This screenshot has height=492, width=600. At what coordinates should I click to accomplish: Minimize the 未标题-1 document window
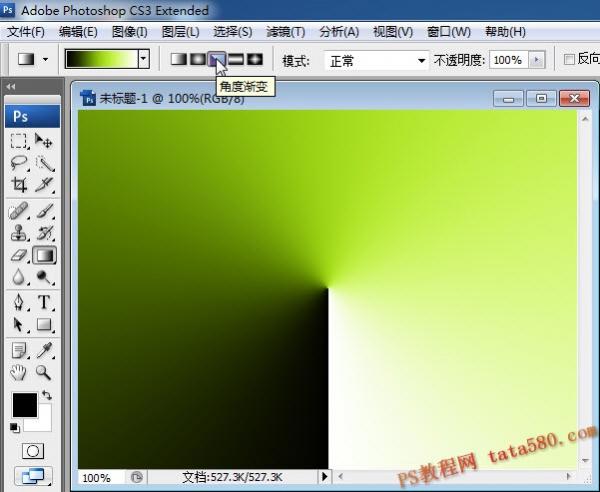(509, 99)
